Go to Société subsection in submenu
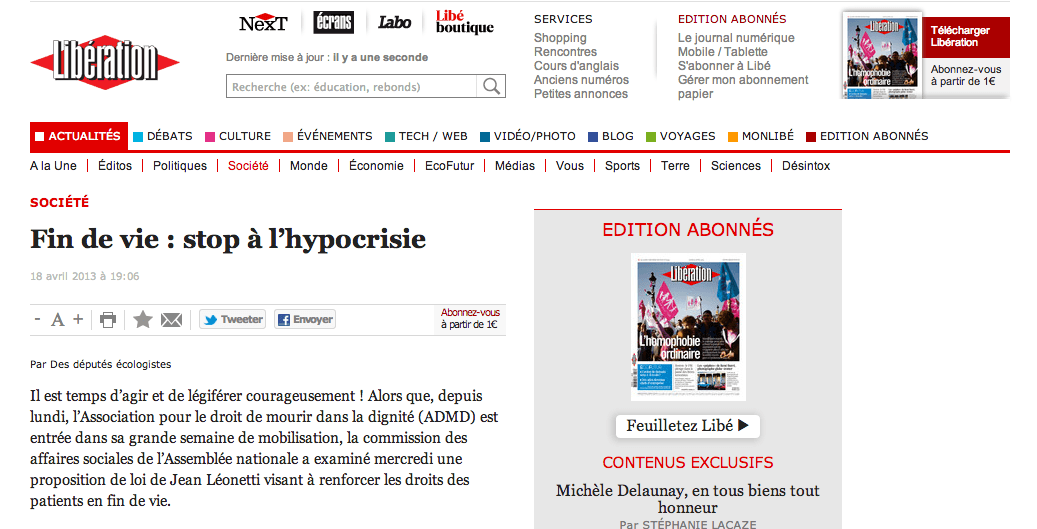This screenshot has height=529, width=1037. [248, 166]
